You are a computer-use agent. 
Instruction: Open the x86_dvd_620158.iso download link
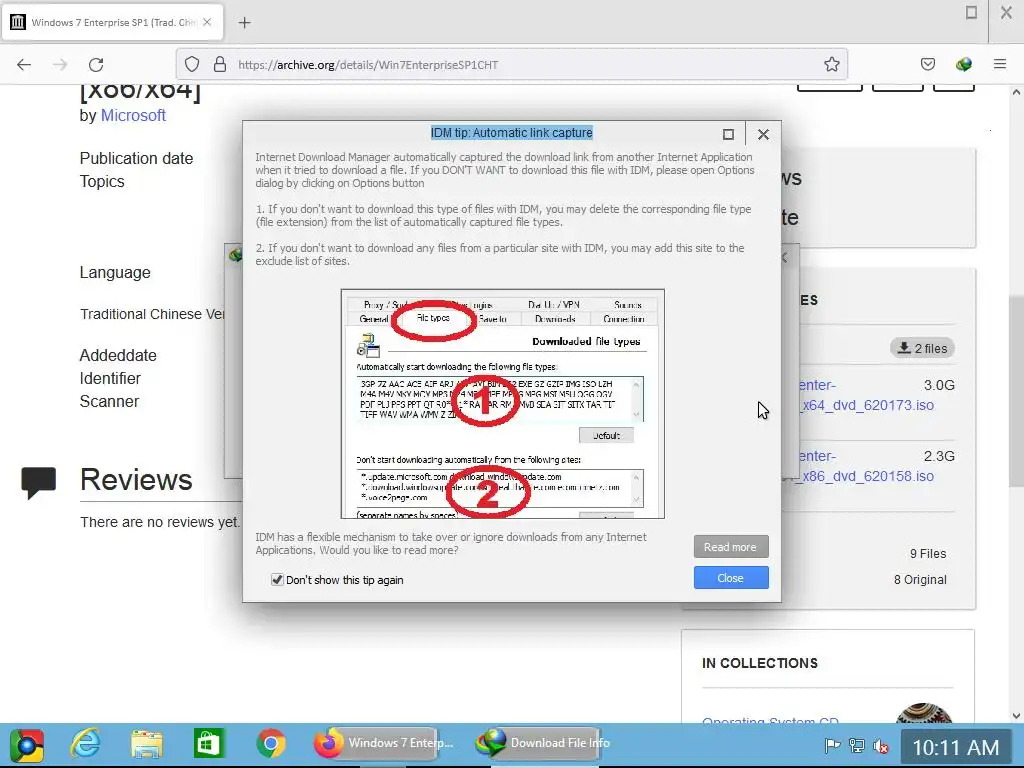coord(867,476)
